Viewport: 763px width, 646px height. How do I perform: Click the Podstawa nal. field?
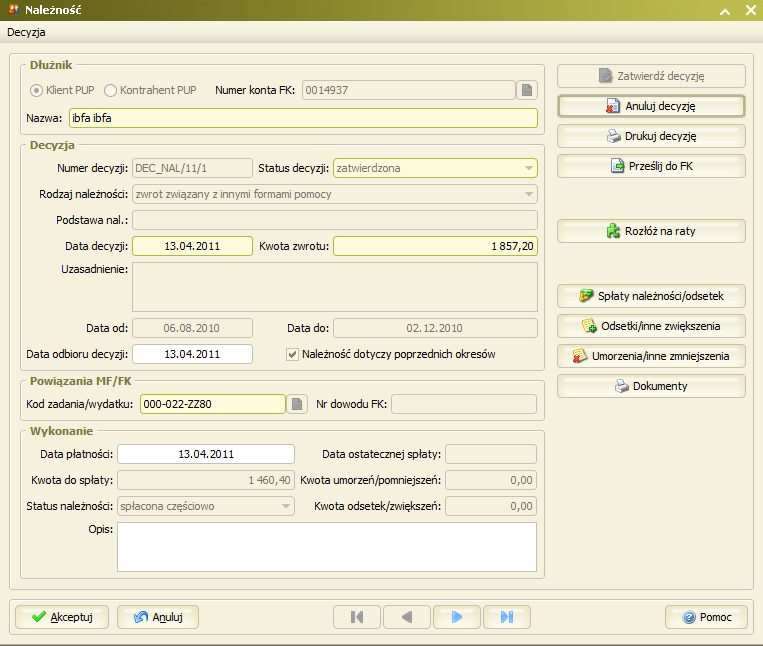335,220
